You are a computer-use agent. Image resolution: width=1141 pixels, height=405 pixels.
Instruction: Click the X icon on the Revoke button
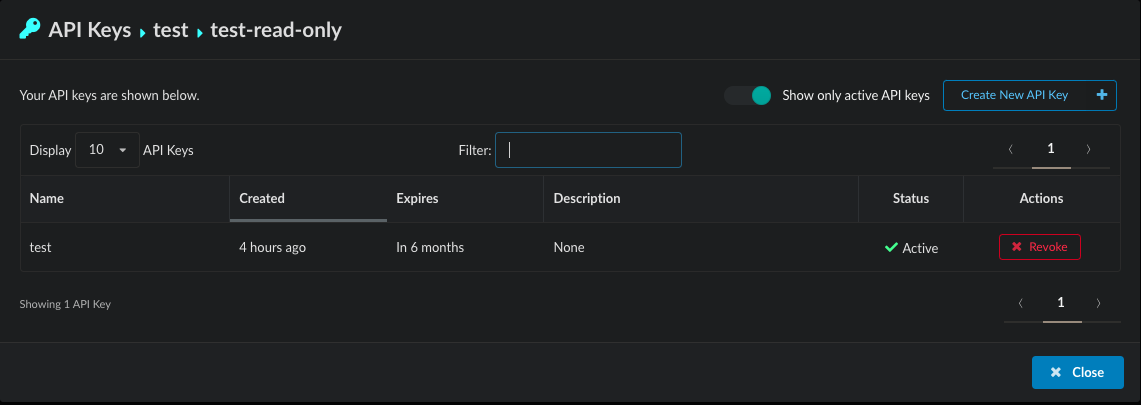[x=1017, y=247]
